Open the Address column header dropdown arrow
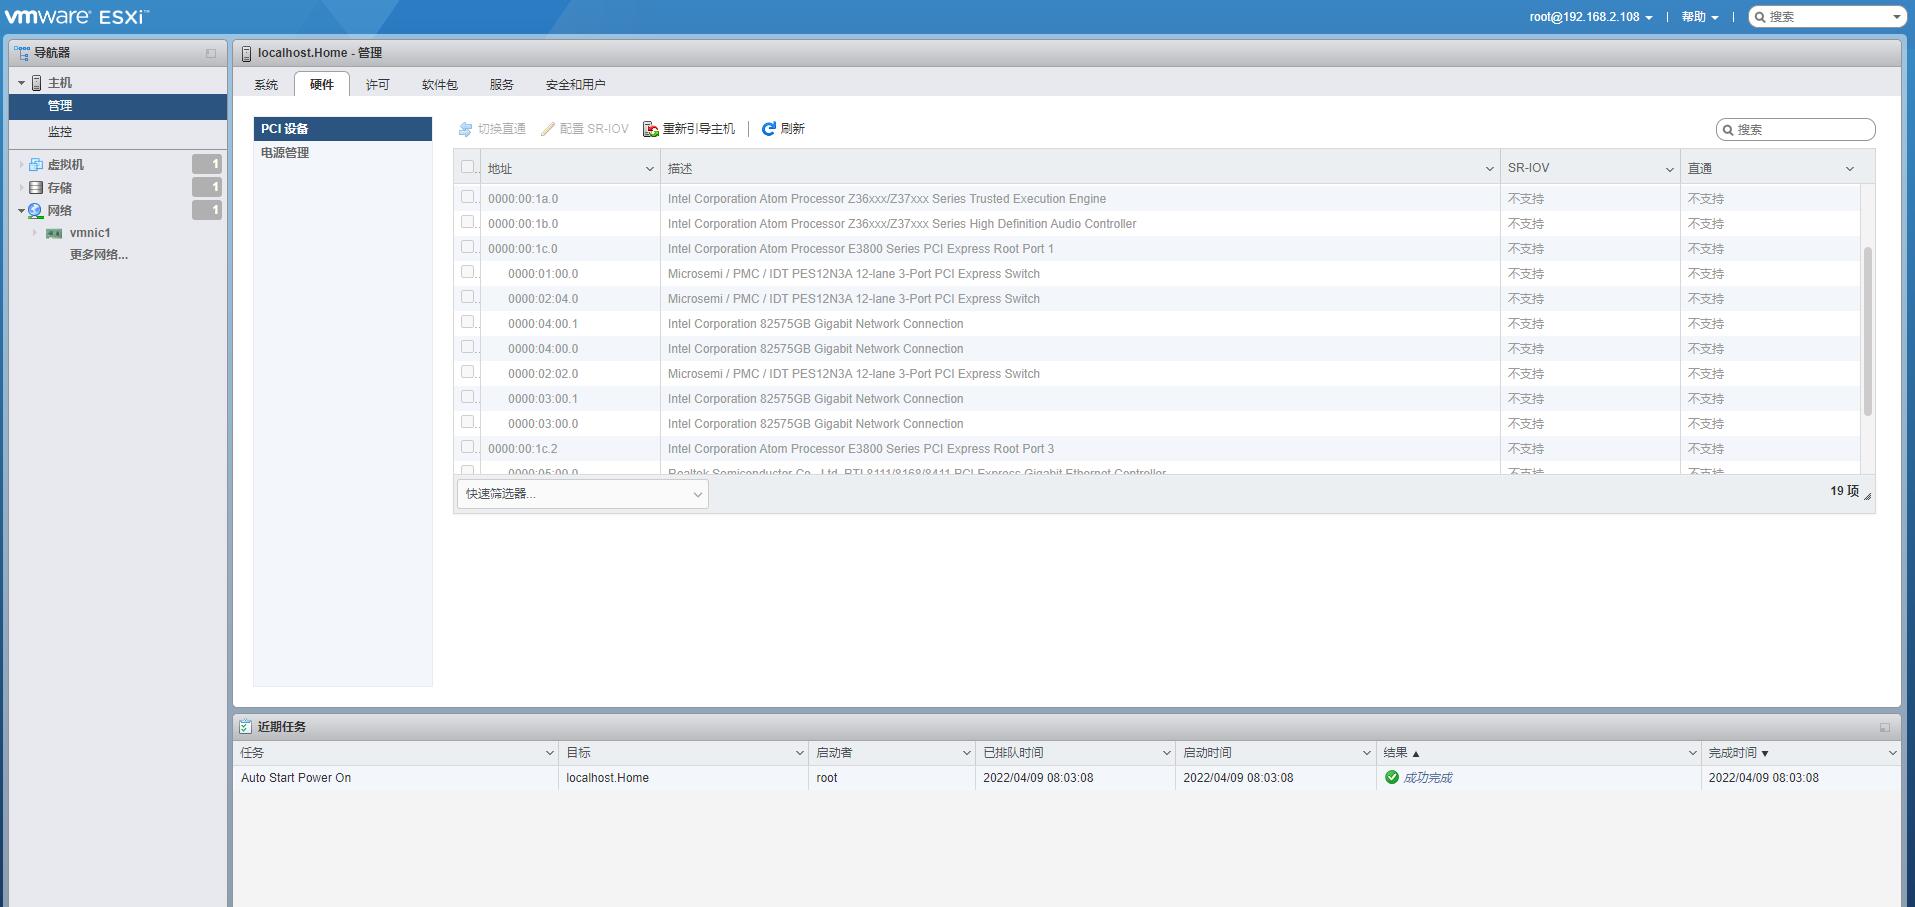Viewport: 1915px width, 907px height. click(649, 169)
